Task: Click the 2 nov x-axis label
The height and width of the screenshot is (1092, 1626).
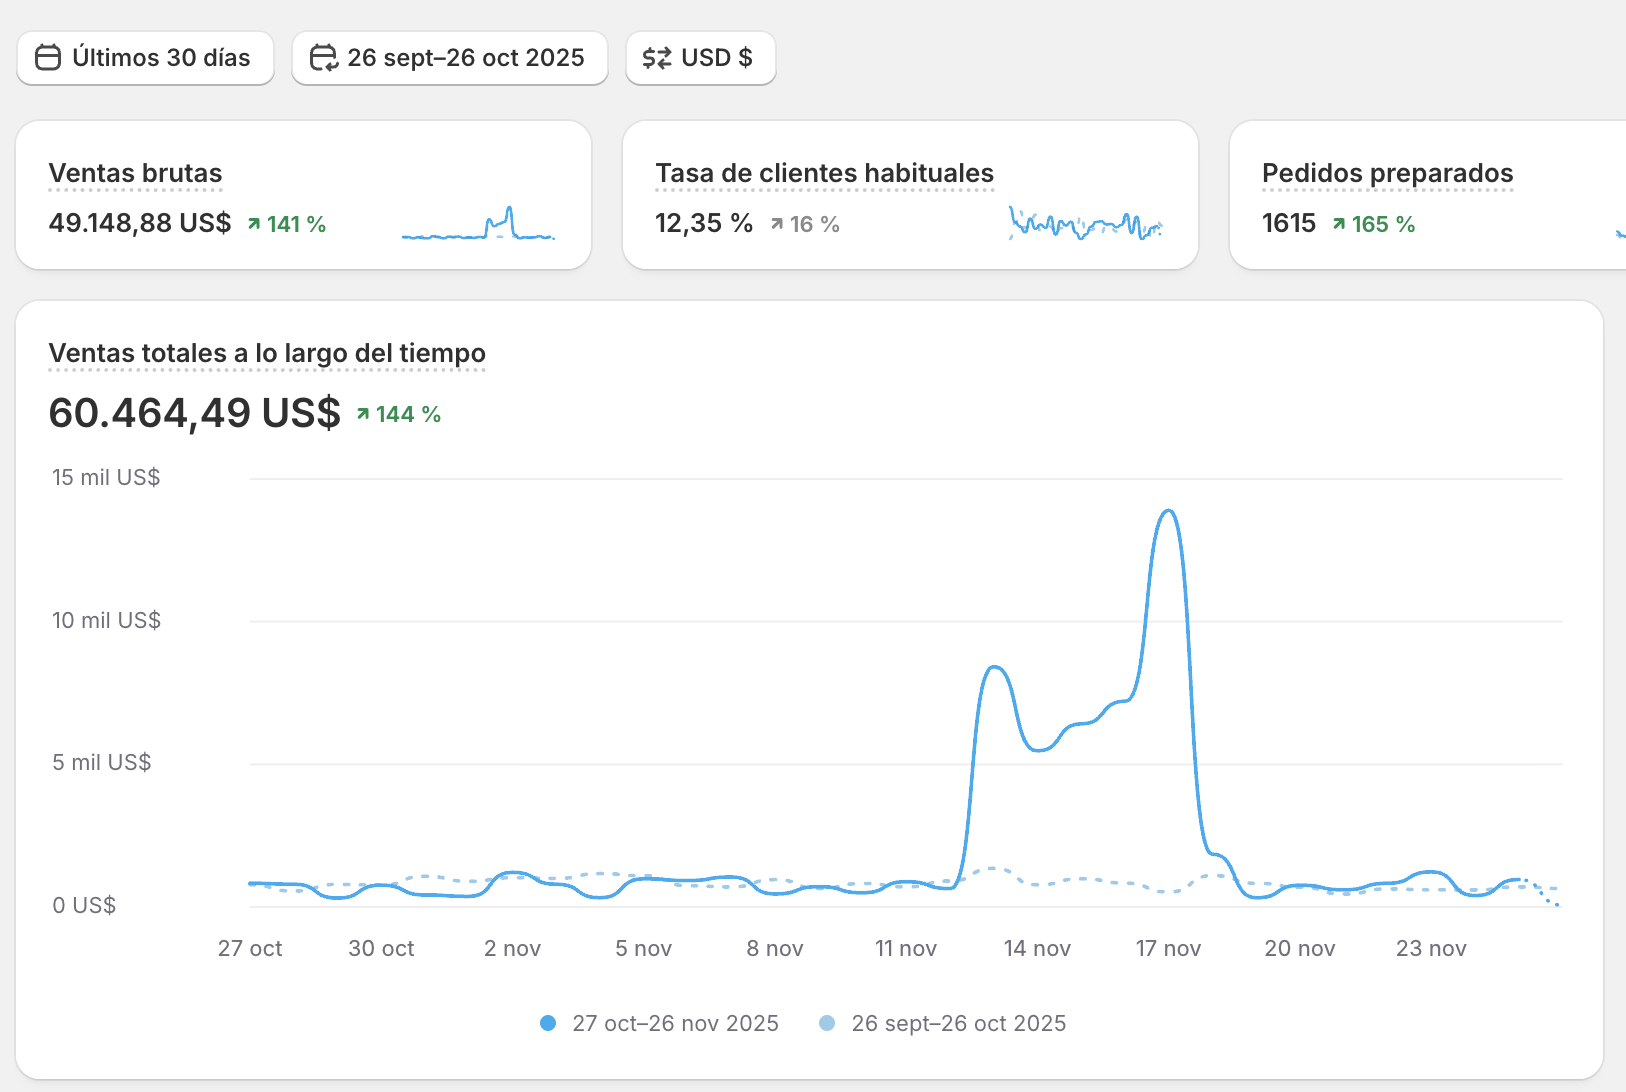Action: click(x=512, y=948)
